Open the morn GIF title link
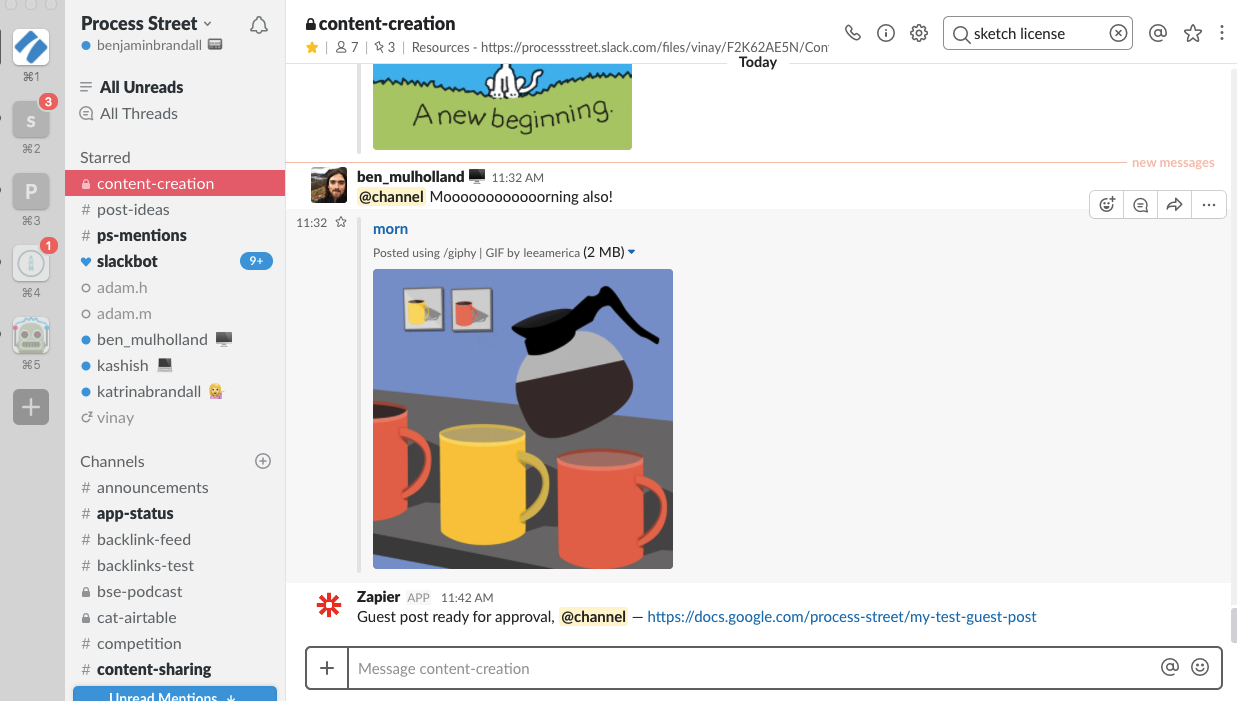 (390, 229)
